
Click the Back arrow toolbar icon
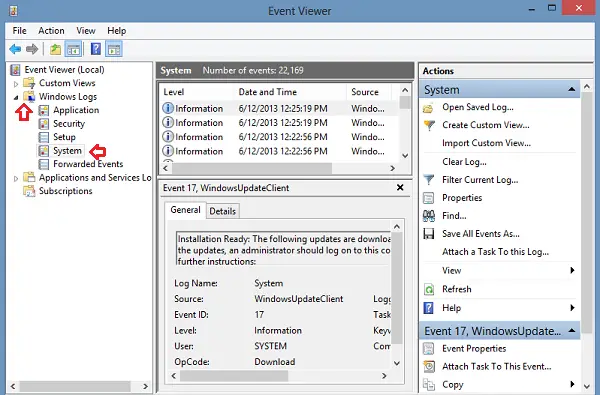pyautogui.click(x=15, y=49)
